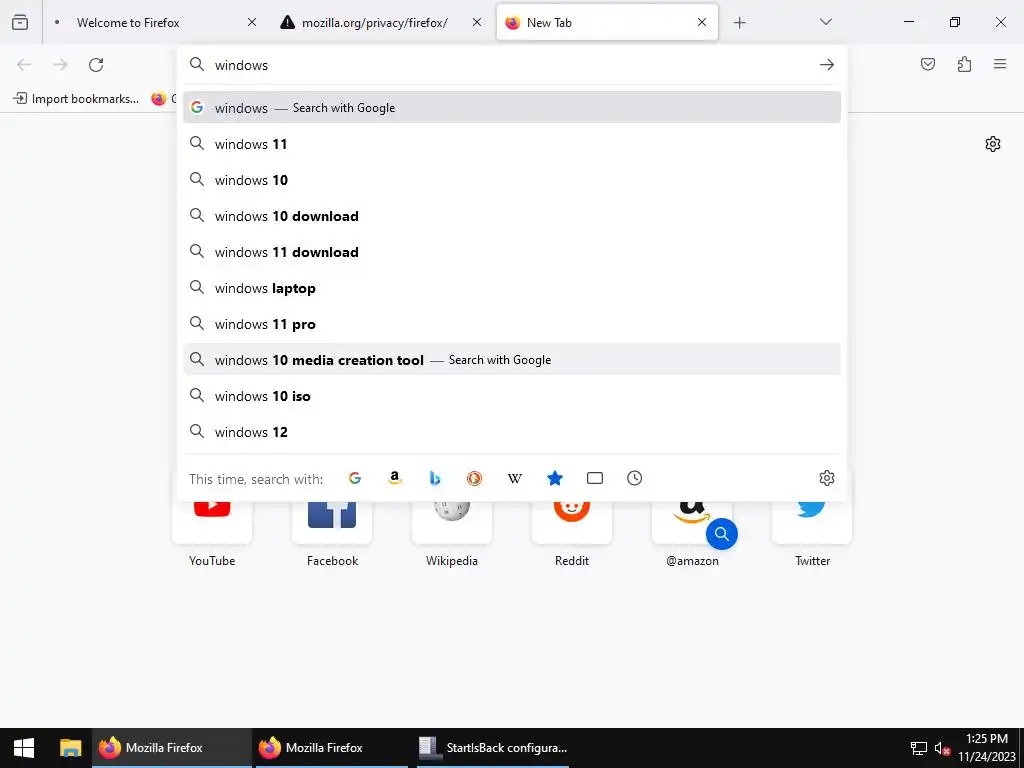Click the address bar containing 'windows'

tap(512, 65)
